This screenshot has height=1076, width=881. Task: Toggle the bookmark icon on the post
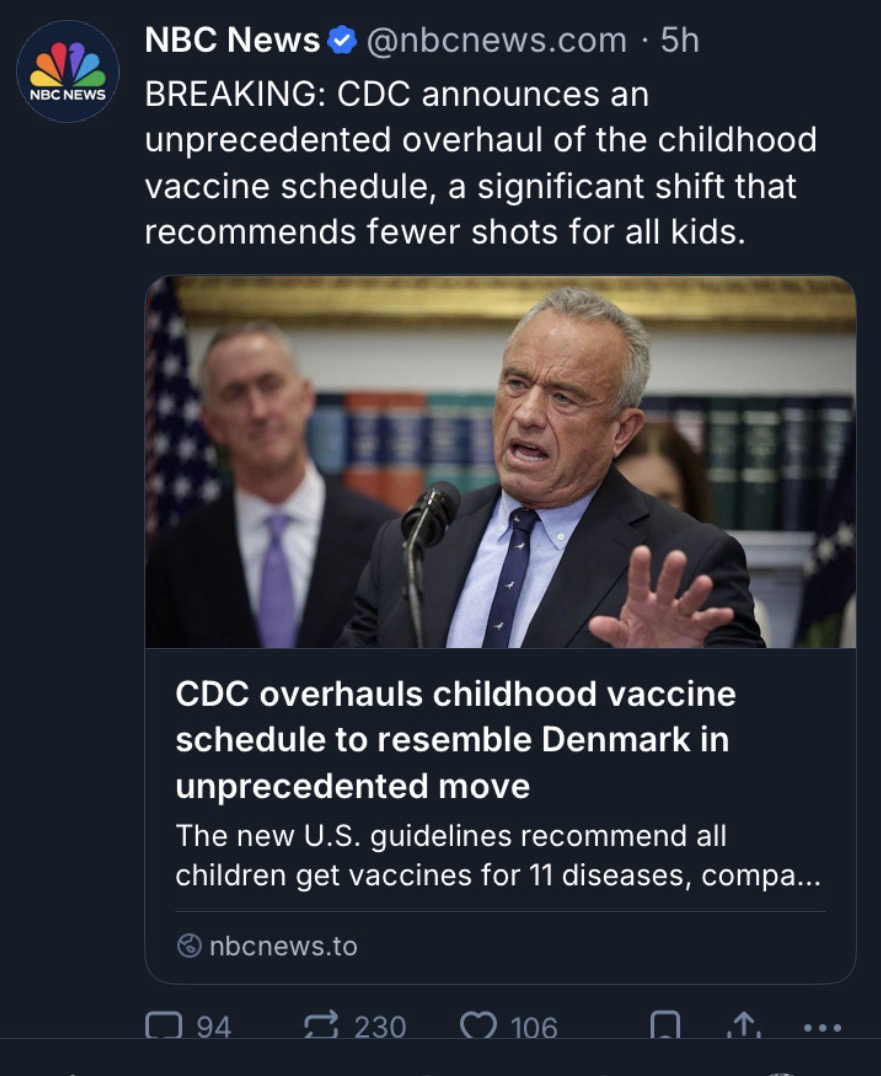point(665,1026)
